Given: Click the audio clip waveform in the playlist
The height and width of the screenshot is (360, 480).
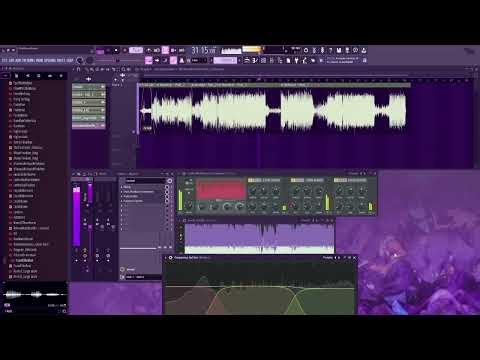Looking at the screenshot, I should point(273,110).
